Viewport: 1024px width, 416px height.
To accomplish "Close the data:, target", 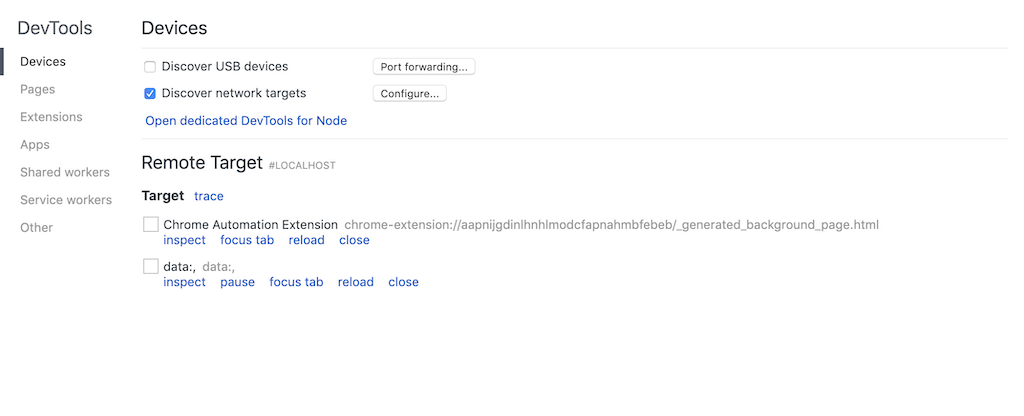I will click(404, 281).
